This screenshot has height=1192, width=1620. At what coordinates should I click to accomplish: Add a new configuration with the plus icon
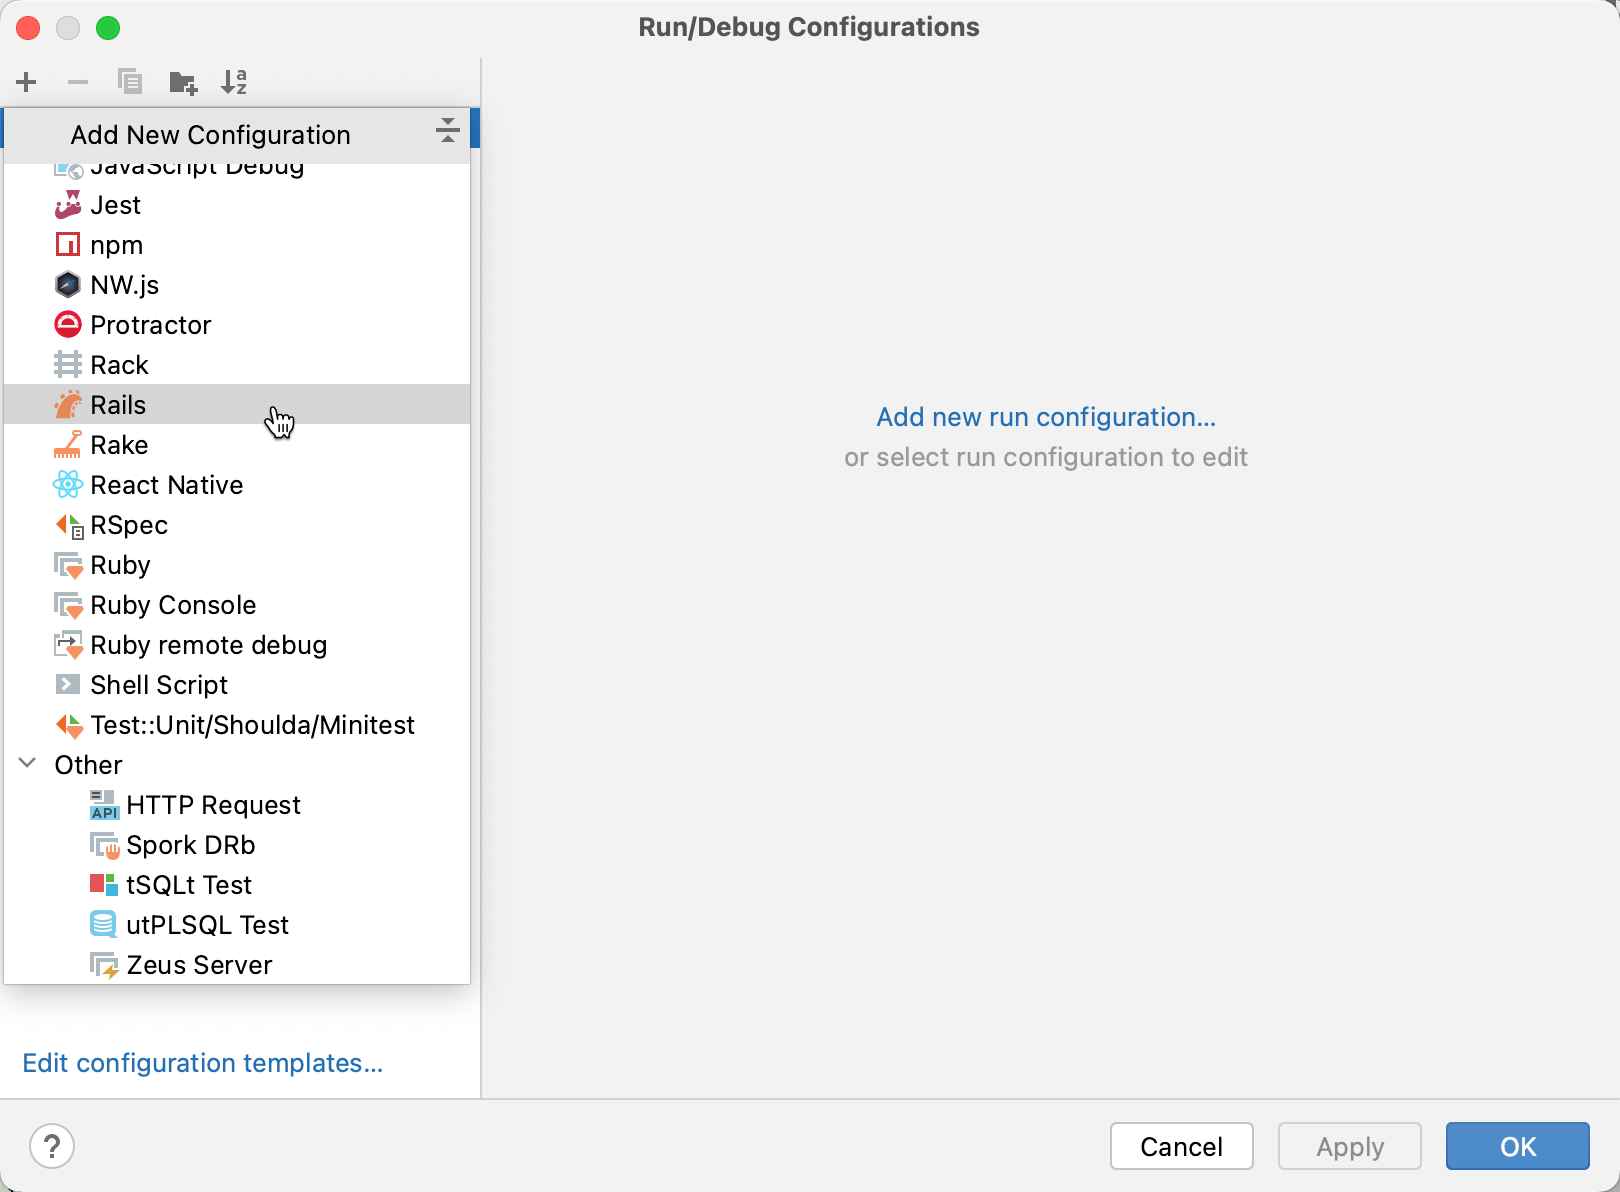pyautogui.click(x=27, y=82)
